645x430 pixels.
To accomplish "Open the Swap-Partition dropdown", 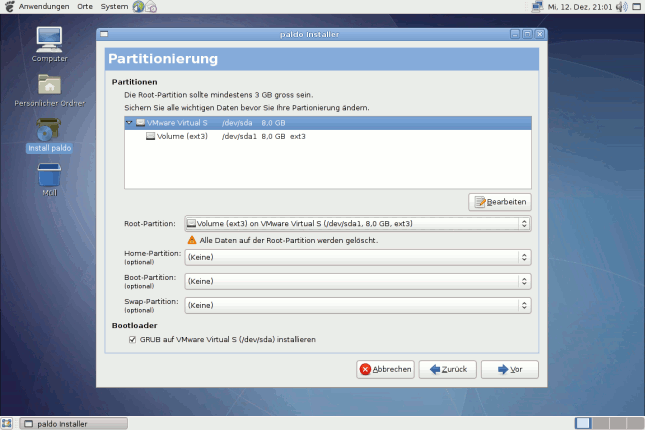I will [358, 305].
